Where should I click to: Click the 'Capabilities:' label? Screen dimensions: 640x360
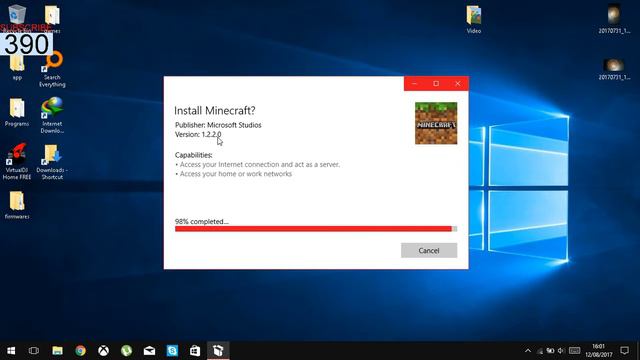coord(193,155)
